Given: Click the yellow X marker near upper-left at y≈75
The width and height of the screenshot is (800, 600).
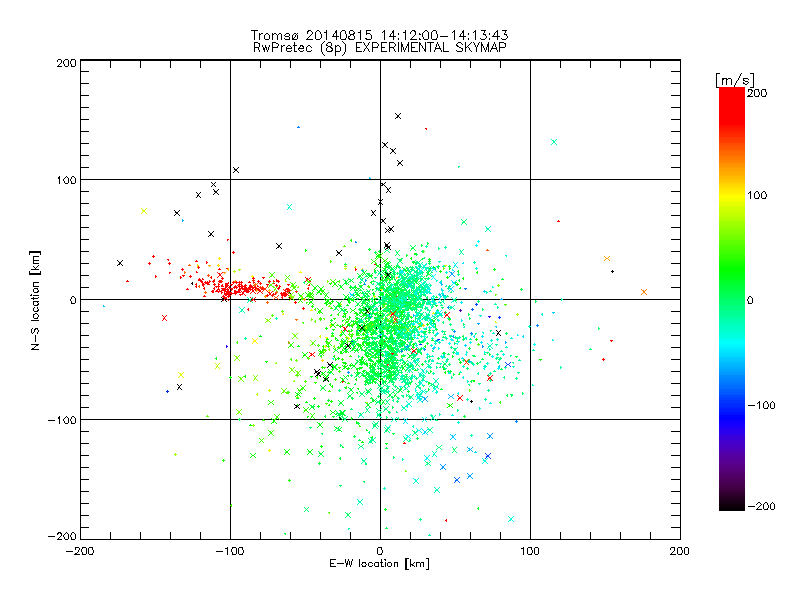Looking at the screenshot, I should [x=144, y=211].
